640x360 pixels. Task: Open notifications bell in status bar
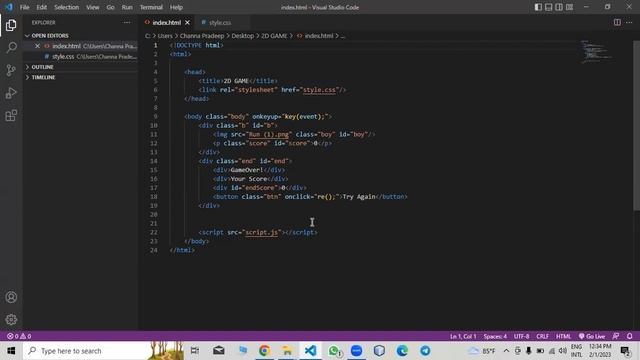click(629, 336)
